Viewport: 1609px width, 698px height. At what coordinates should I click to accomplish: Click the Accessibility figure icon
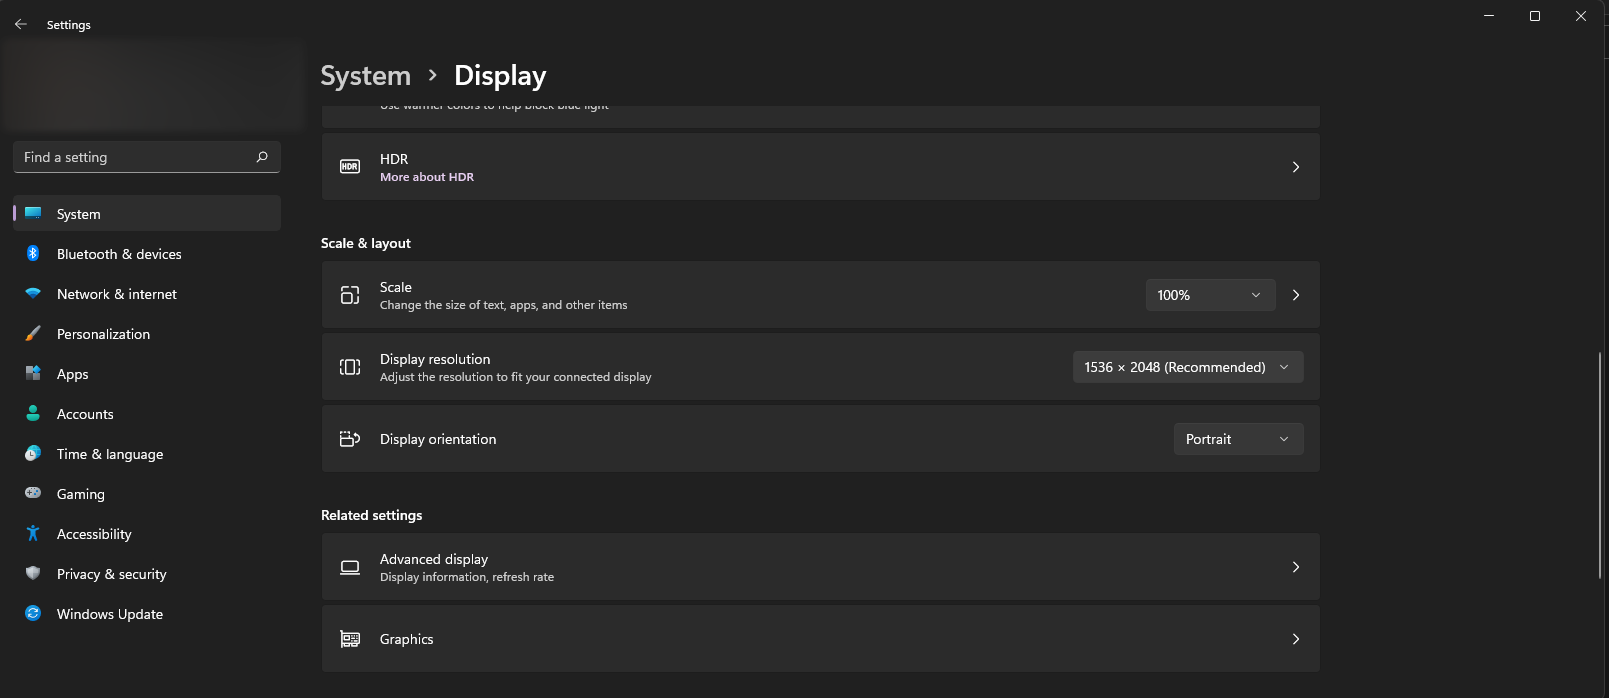pos(33,534)
